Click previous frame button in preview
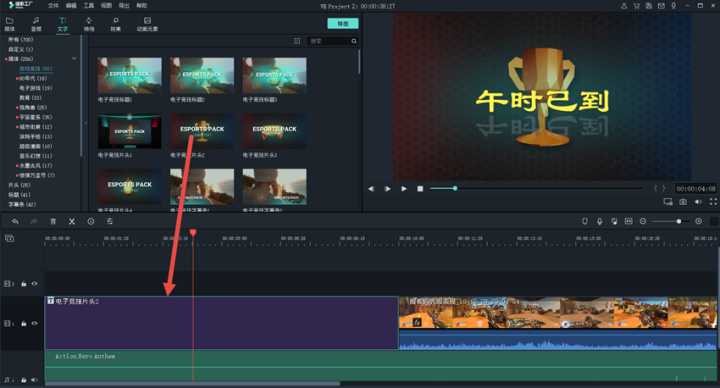This screenshot has height=388, width=720. point(371,189)
